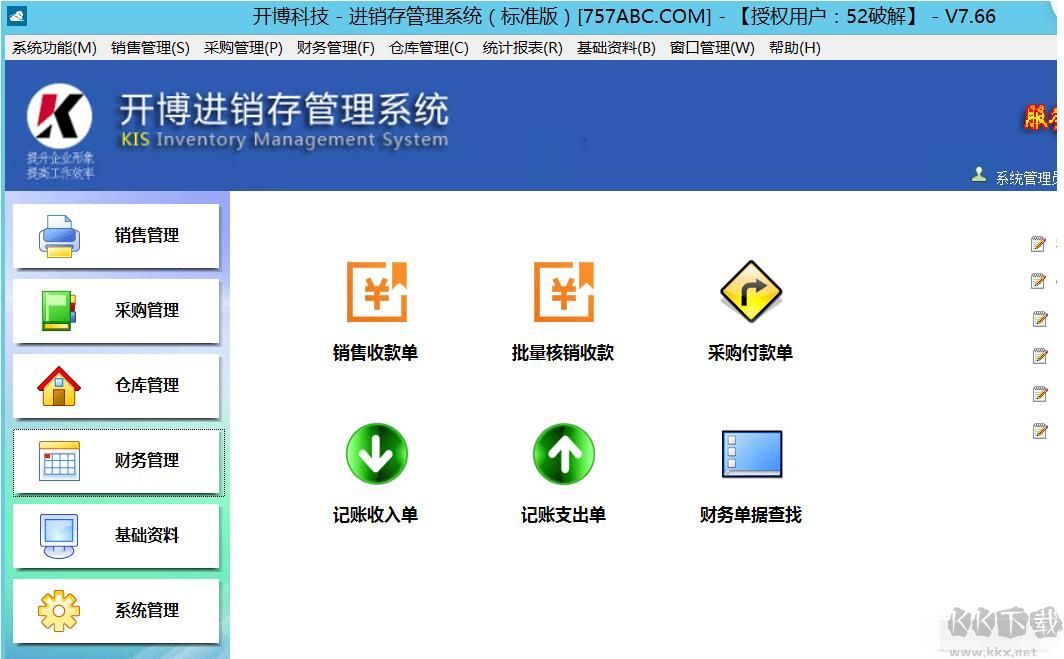Select the 仓库管理 sidebar button
Viewport: 1064px width, 659px height.
(x=116, y=386)
